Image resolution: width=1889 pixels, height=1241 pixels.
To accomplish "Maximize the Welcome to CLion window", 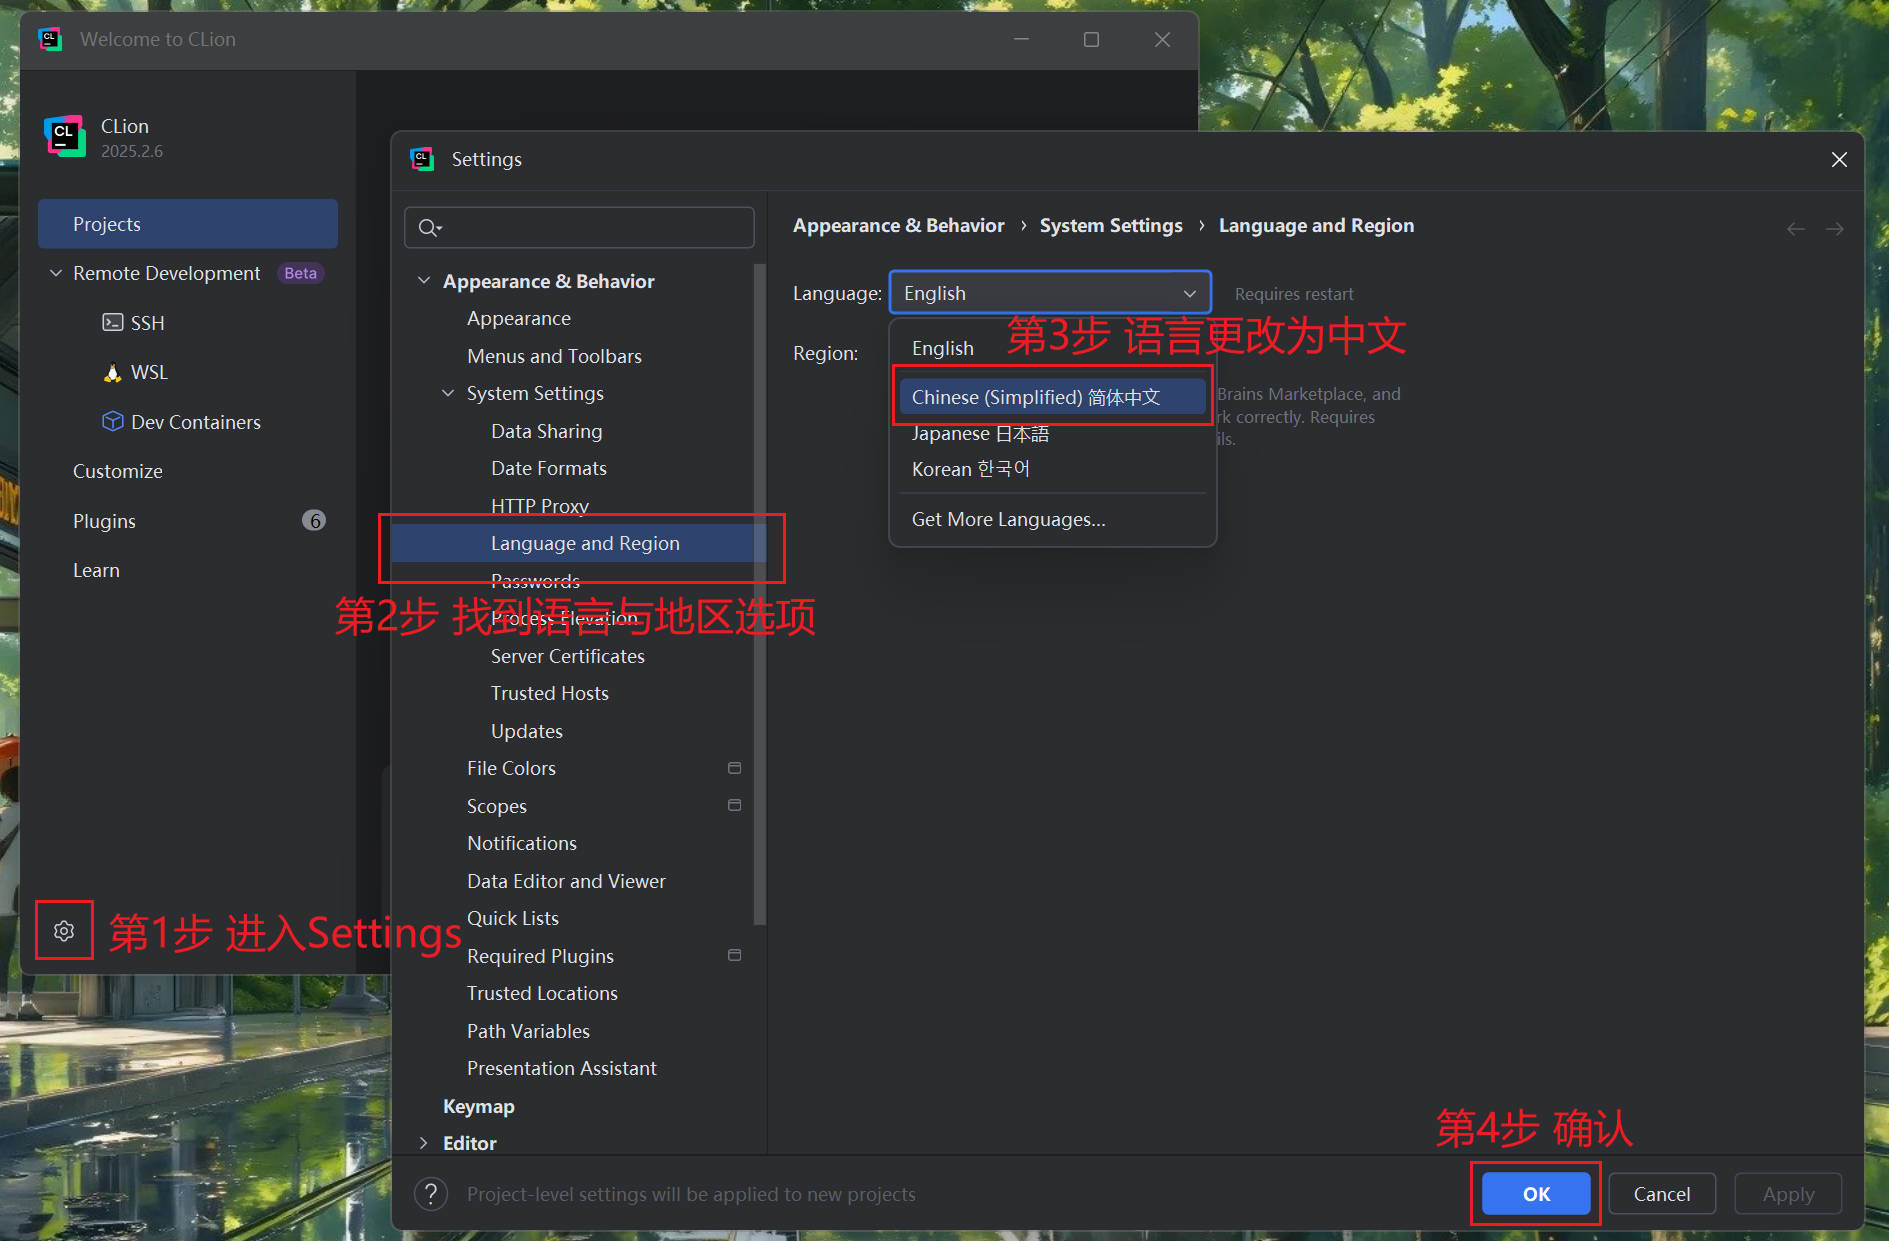I will 1091,39.
